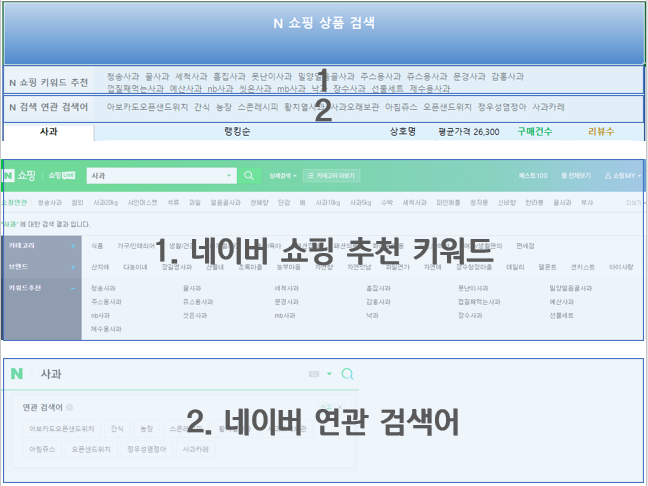Click the green Naver N logo beside 사과
Screen dimensions: 648x486
tap(17, 374)
